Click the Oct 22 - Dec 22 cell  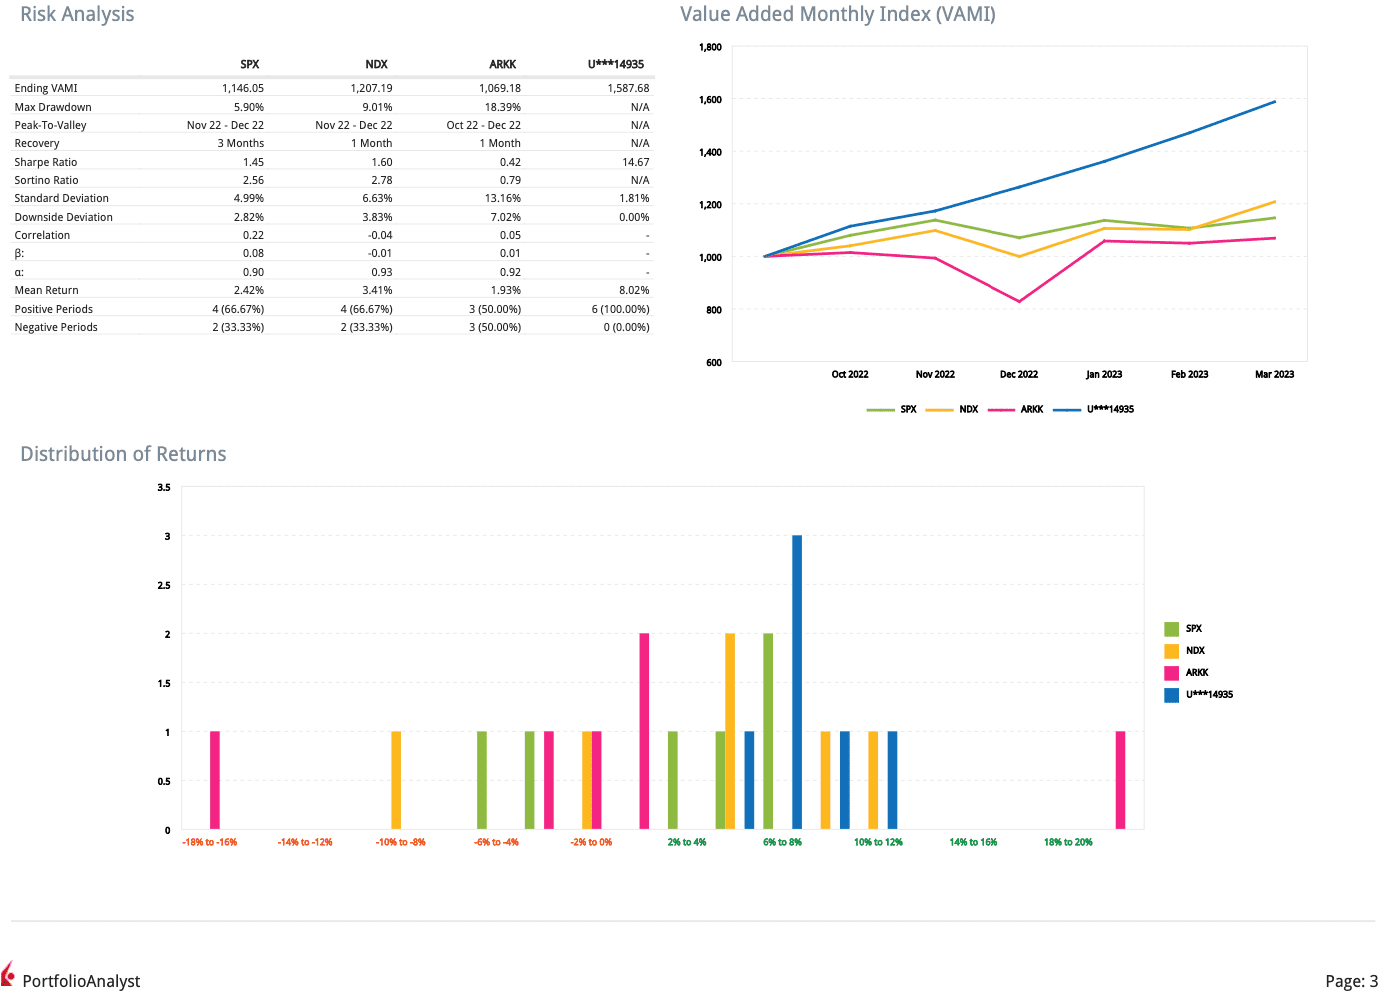[x=484, y=125]
